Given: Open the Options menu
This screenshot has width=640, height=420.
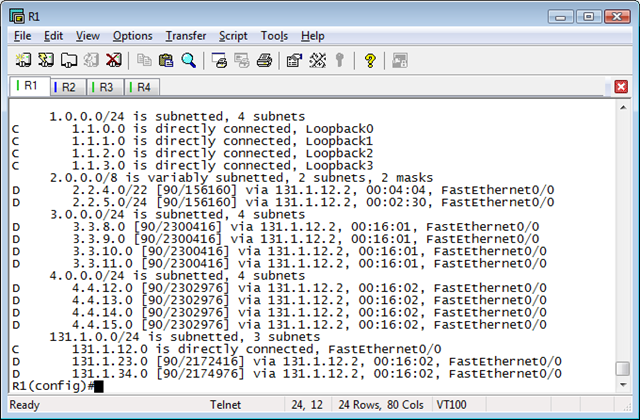Looking at the screenshot, I should pos(133,36).
